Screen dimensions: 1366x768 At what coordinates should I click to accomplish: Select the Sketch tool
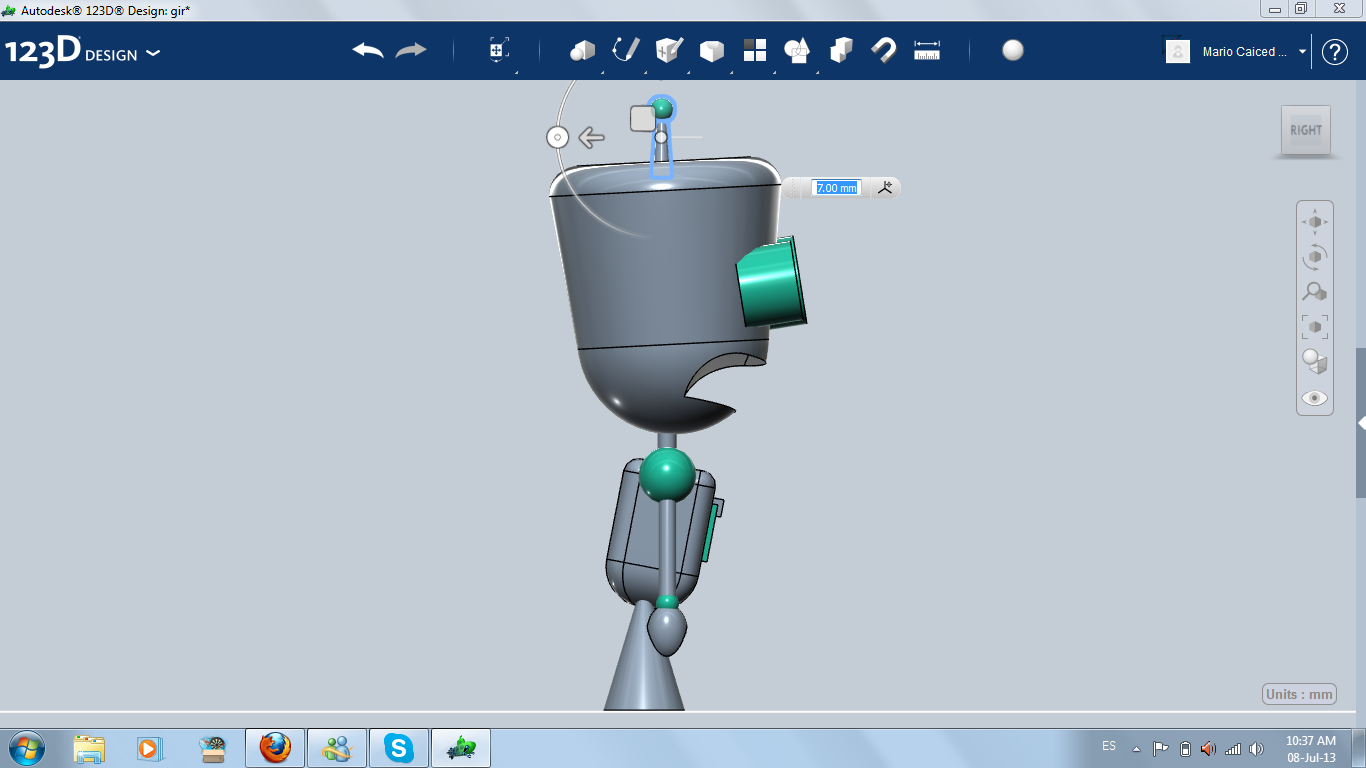click(x=625, y=51)
